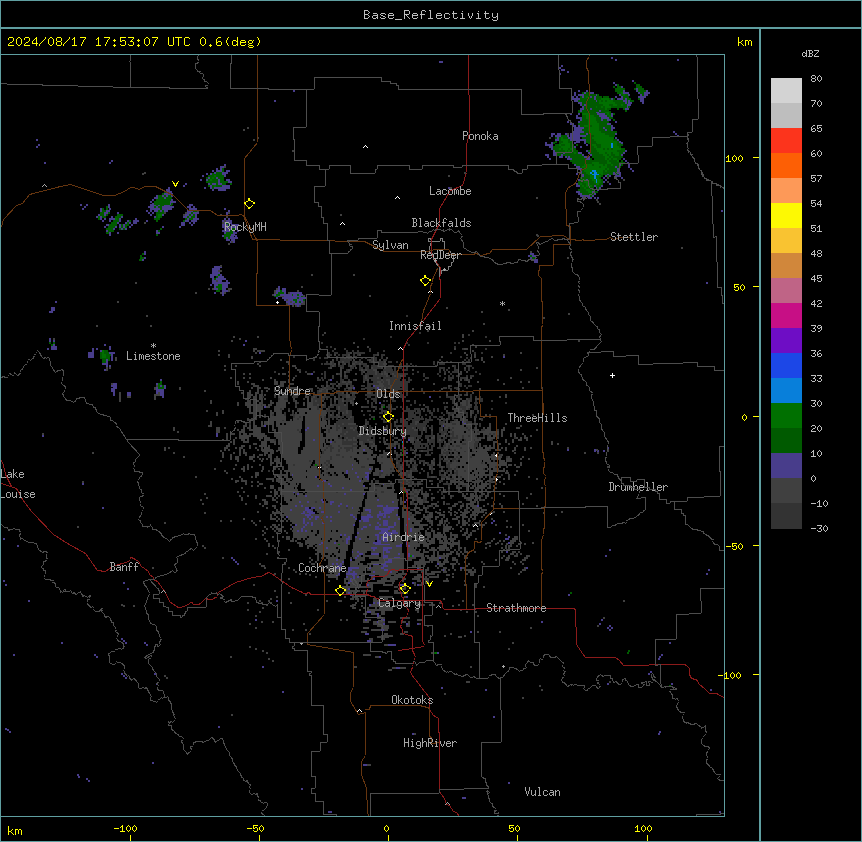Click the asterisk marker above Limestone

[x=153, y=346]
